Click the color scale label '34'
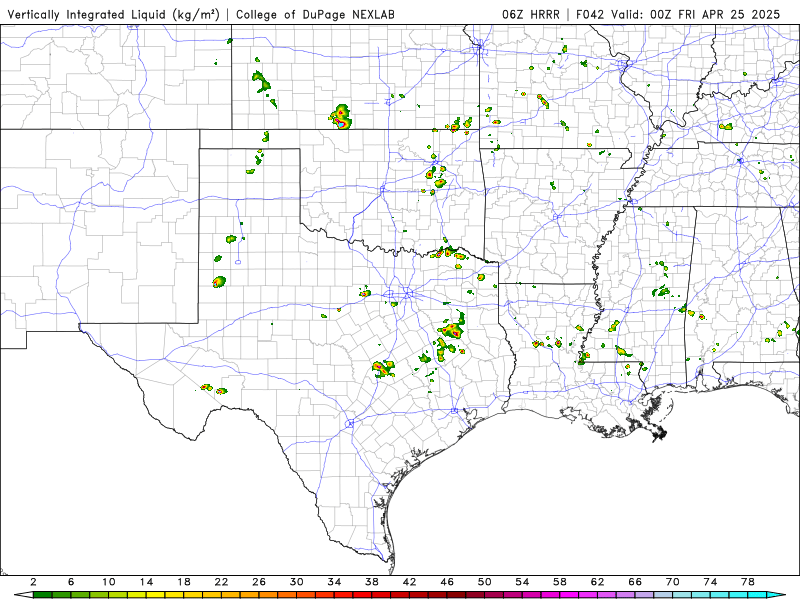The image size is (800, 600). (334, 582)
